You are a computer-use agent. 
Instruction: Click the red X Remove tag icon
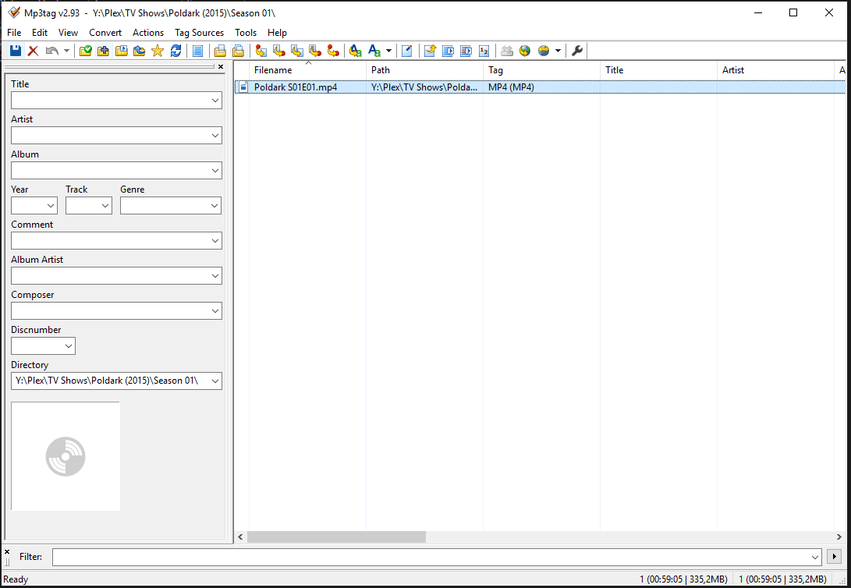33,50
